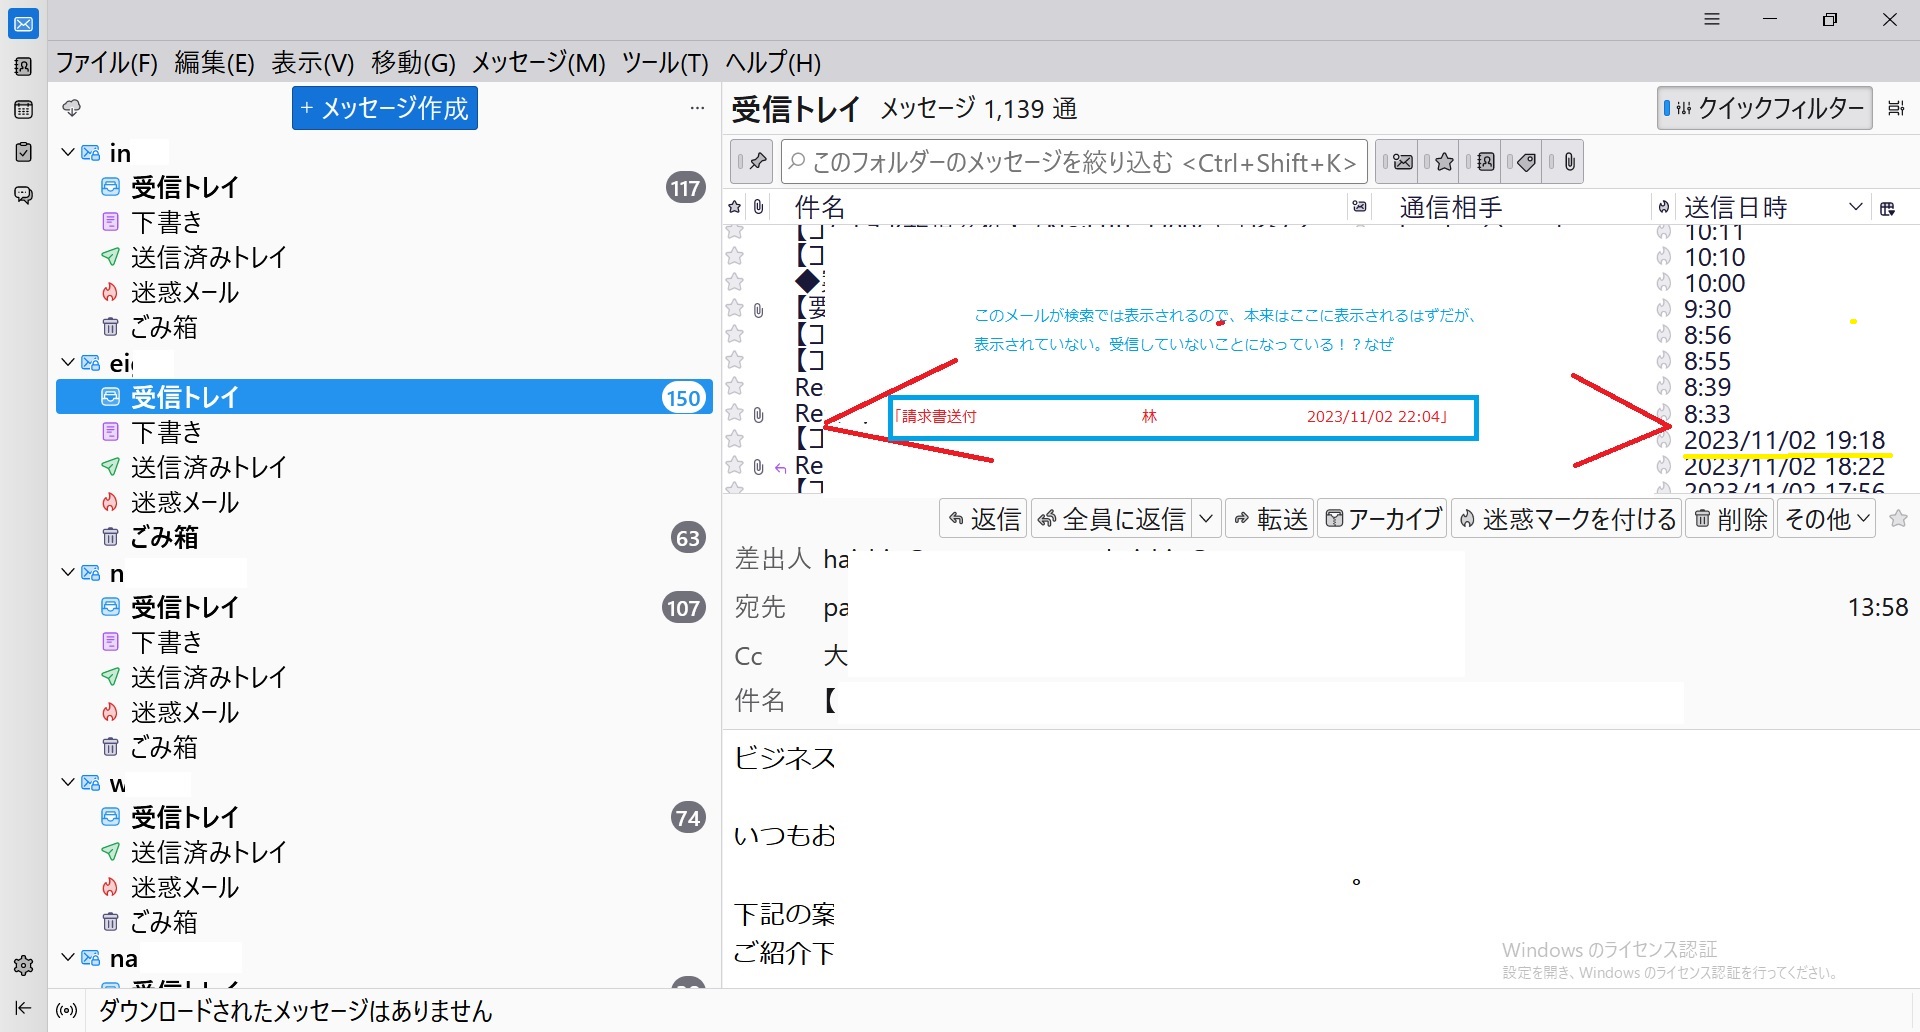This screenshot has width=1920, height=1032.
Task: Open the ツール(T) menu
Action: click(x=664, y=63)
